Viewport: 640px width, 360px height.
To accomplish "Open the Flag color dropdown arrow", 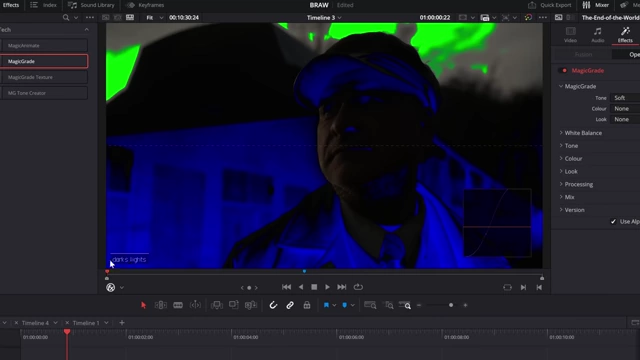I will coord(334,305).
